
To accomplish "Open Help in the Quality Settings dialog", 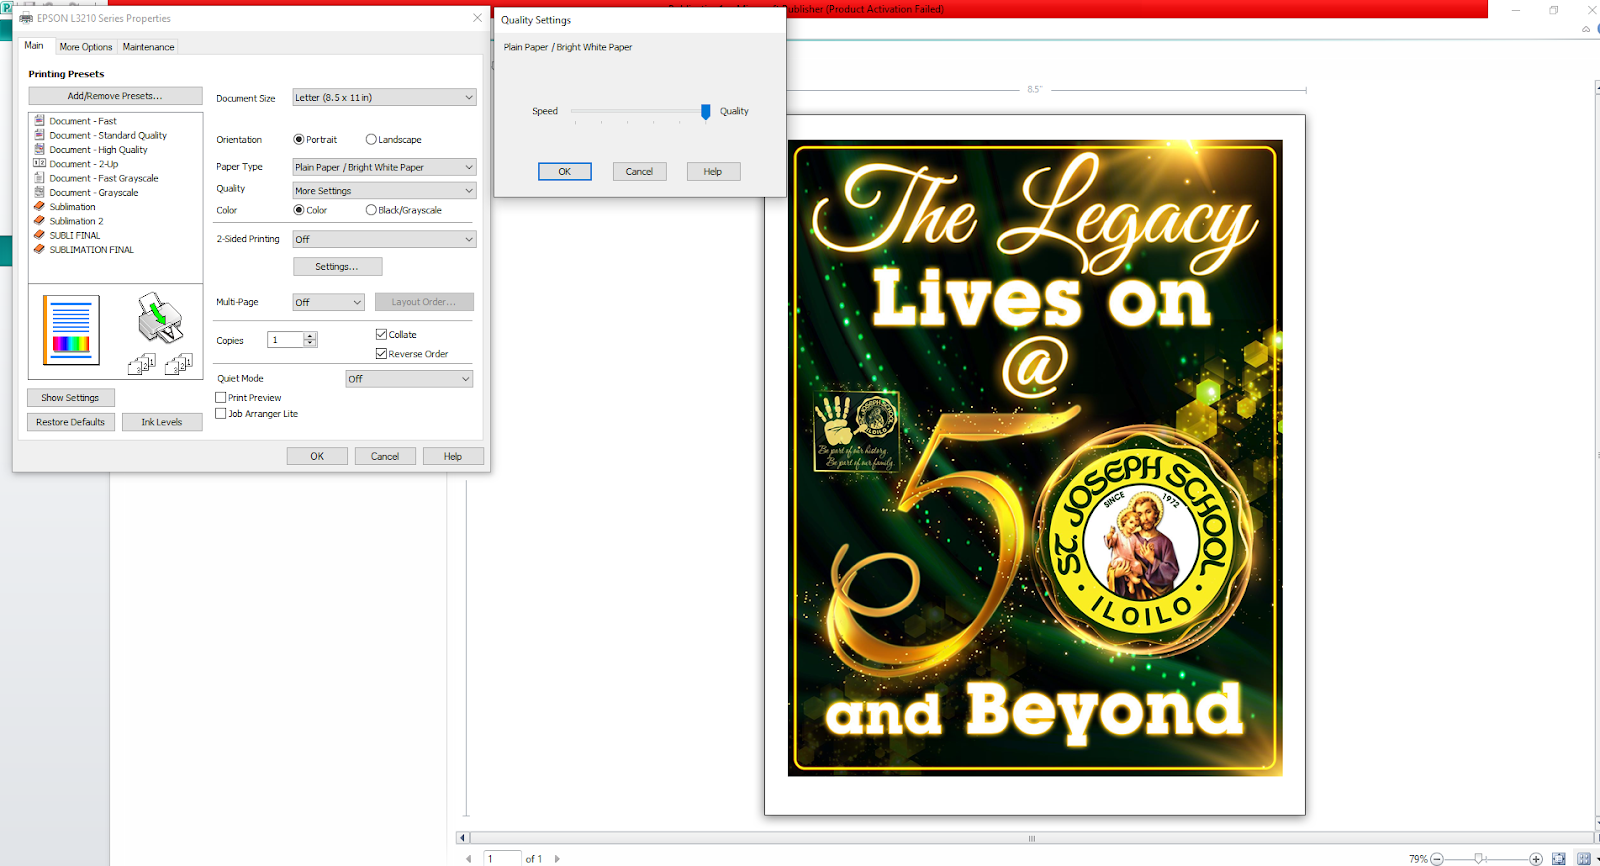I will coord(713,172).
